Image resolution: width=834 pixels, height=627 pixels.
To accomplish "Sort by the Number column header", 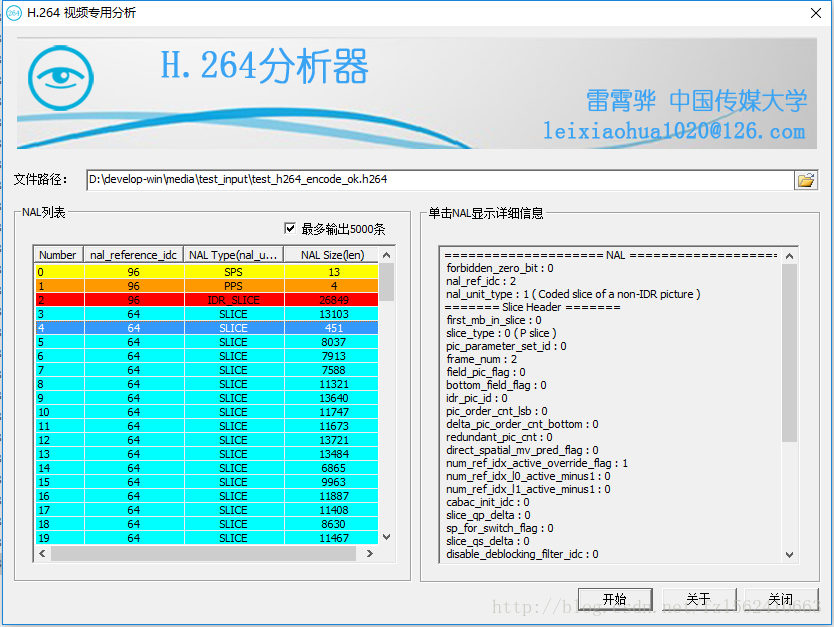I will pyautogui.click(x=58, y=255).
